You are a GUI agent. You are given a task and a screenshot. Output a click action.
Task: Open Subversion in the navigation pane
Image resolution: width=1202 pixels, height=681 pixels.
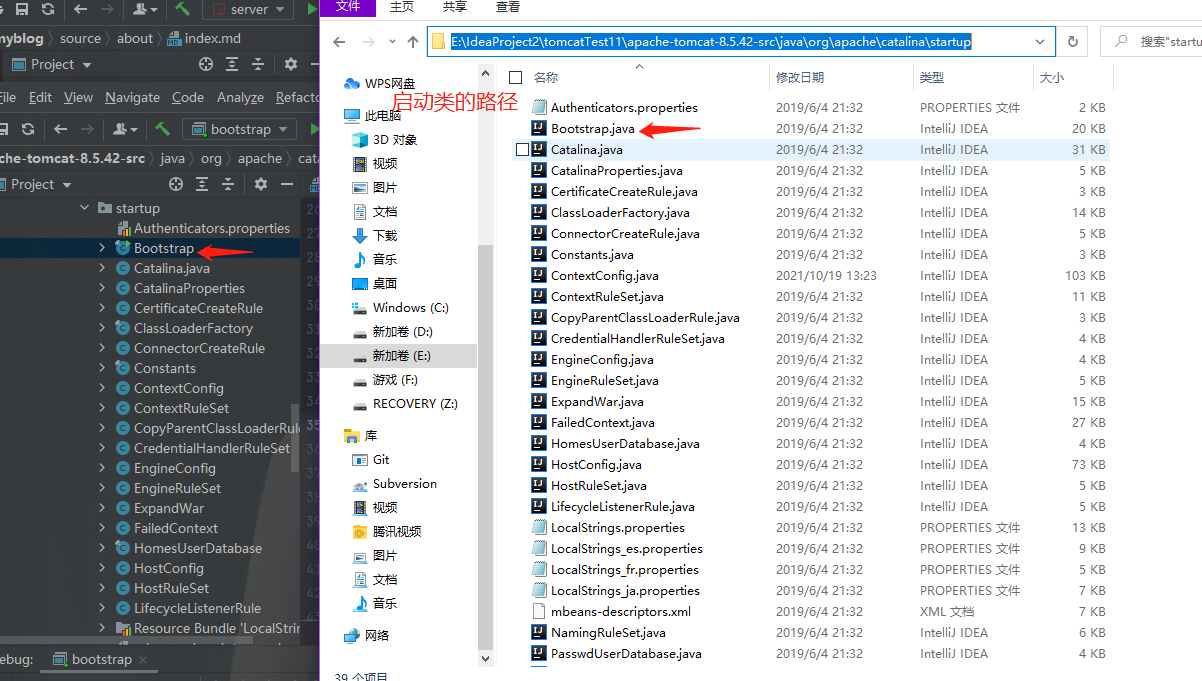[x=404, y=484]
